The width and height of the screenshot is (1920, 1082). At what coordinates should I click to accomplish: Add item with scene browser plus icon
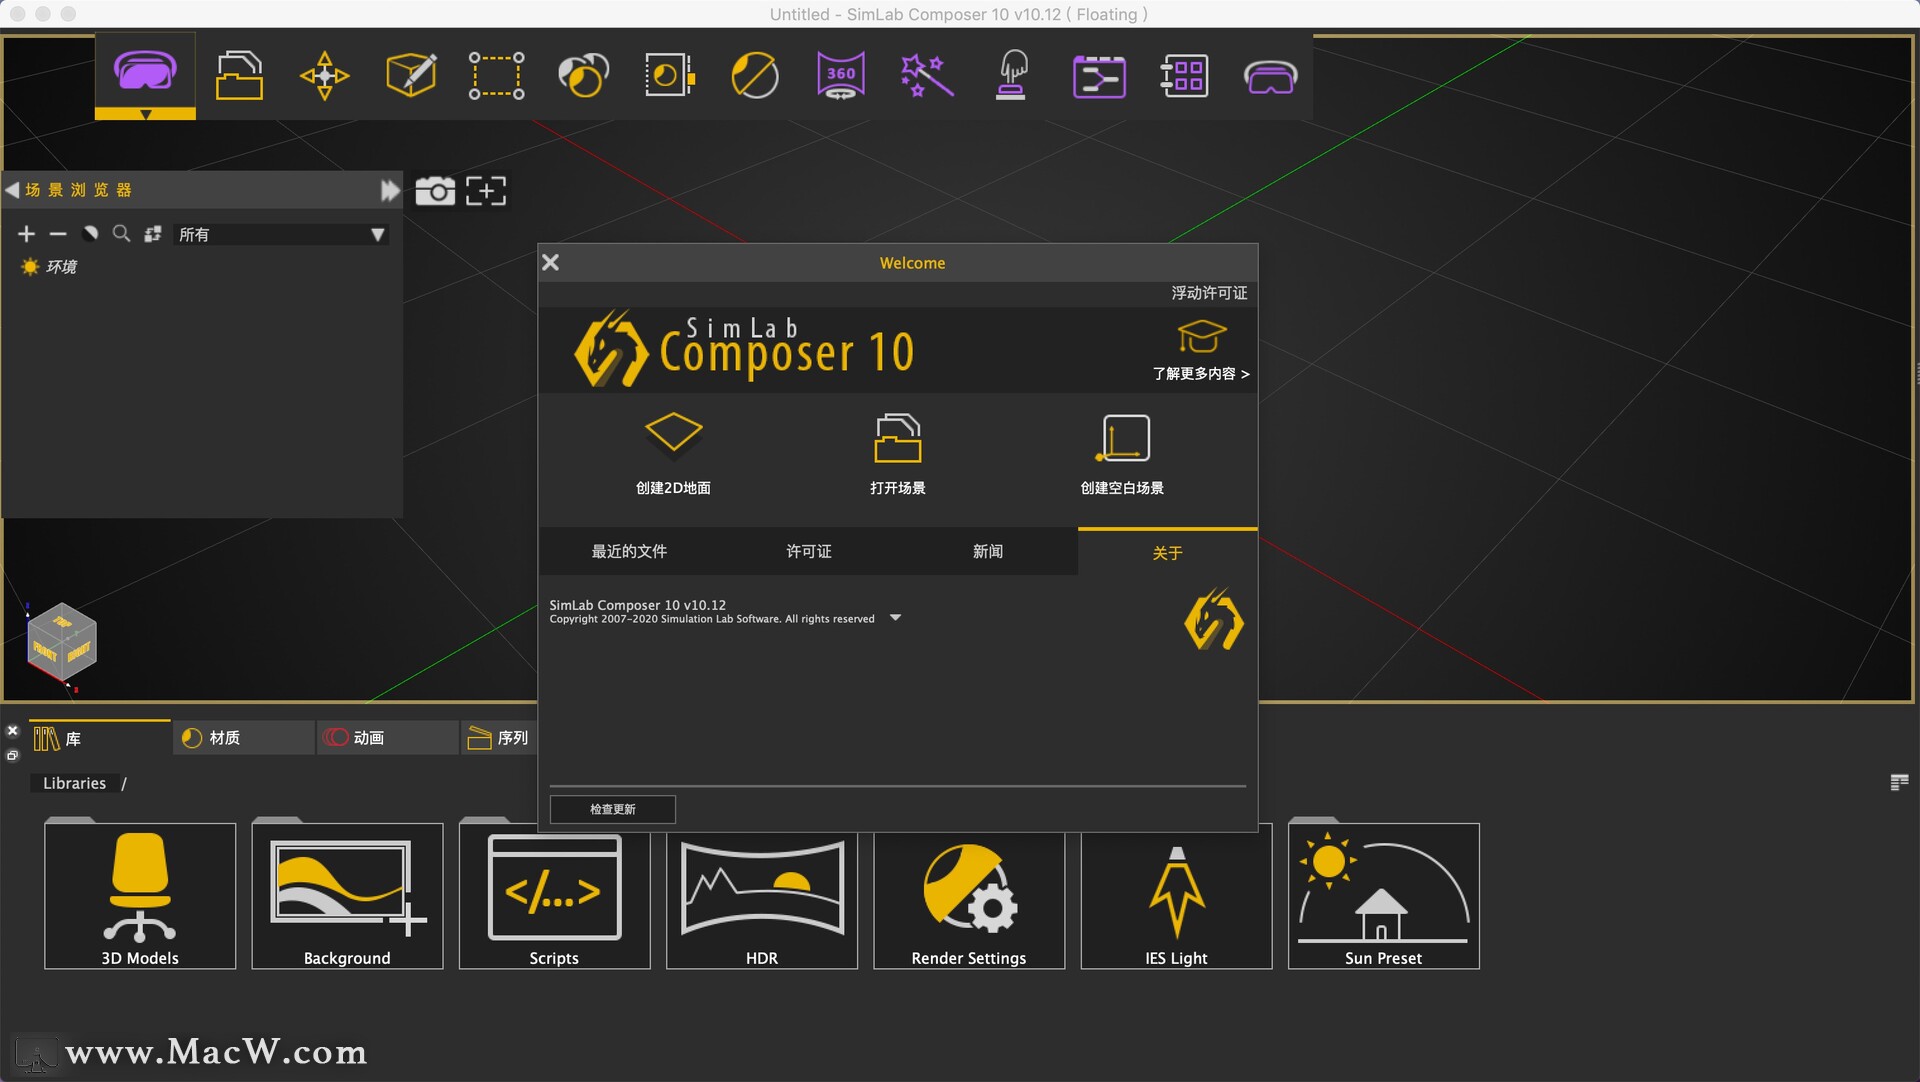point(27,234)
